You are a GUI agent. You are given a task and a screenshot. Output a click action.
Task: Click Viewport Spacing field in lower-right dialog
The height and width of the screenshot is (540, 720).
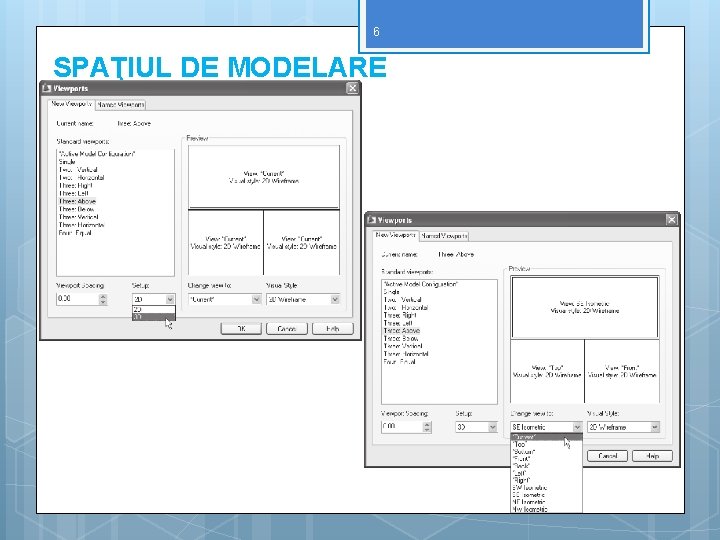pos(402,427)
